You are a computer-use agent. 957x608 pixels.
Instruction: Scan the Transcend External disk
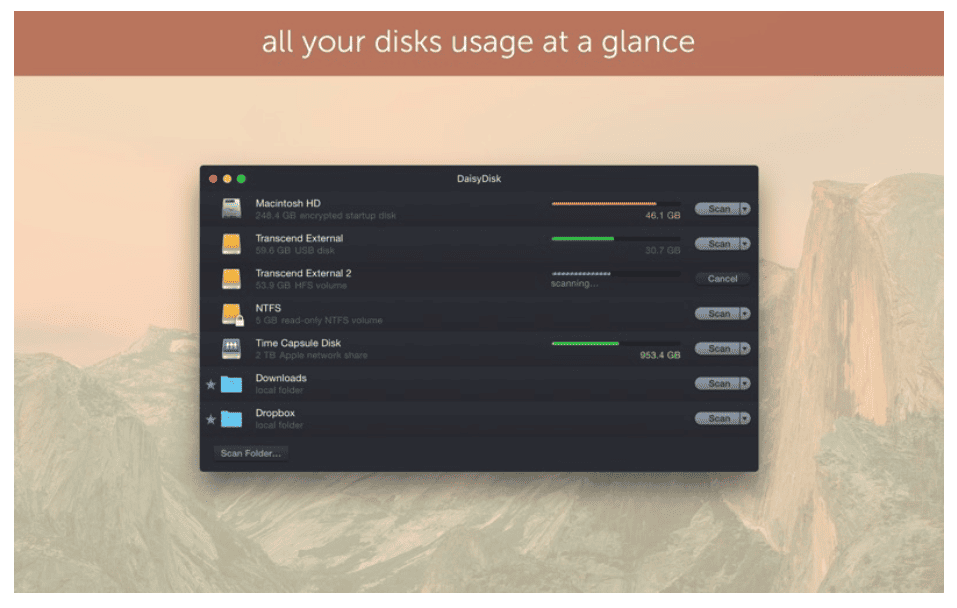tap(718, 244)
